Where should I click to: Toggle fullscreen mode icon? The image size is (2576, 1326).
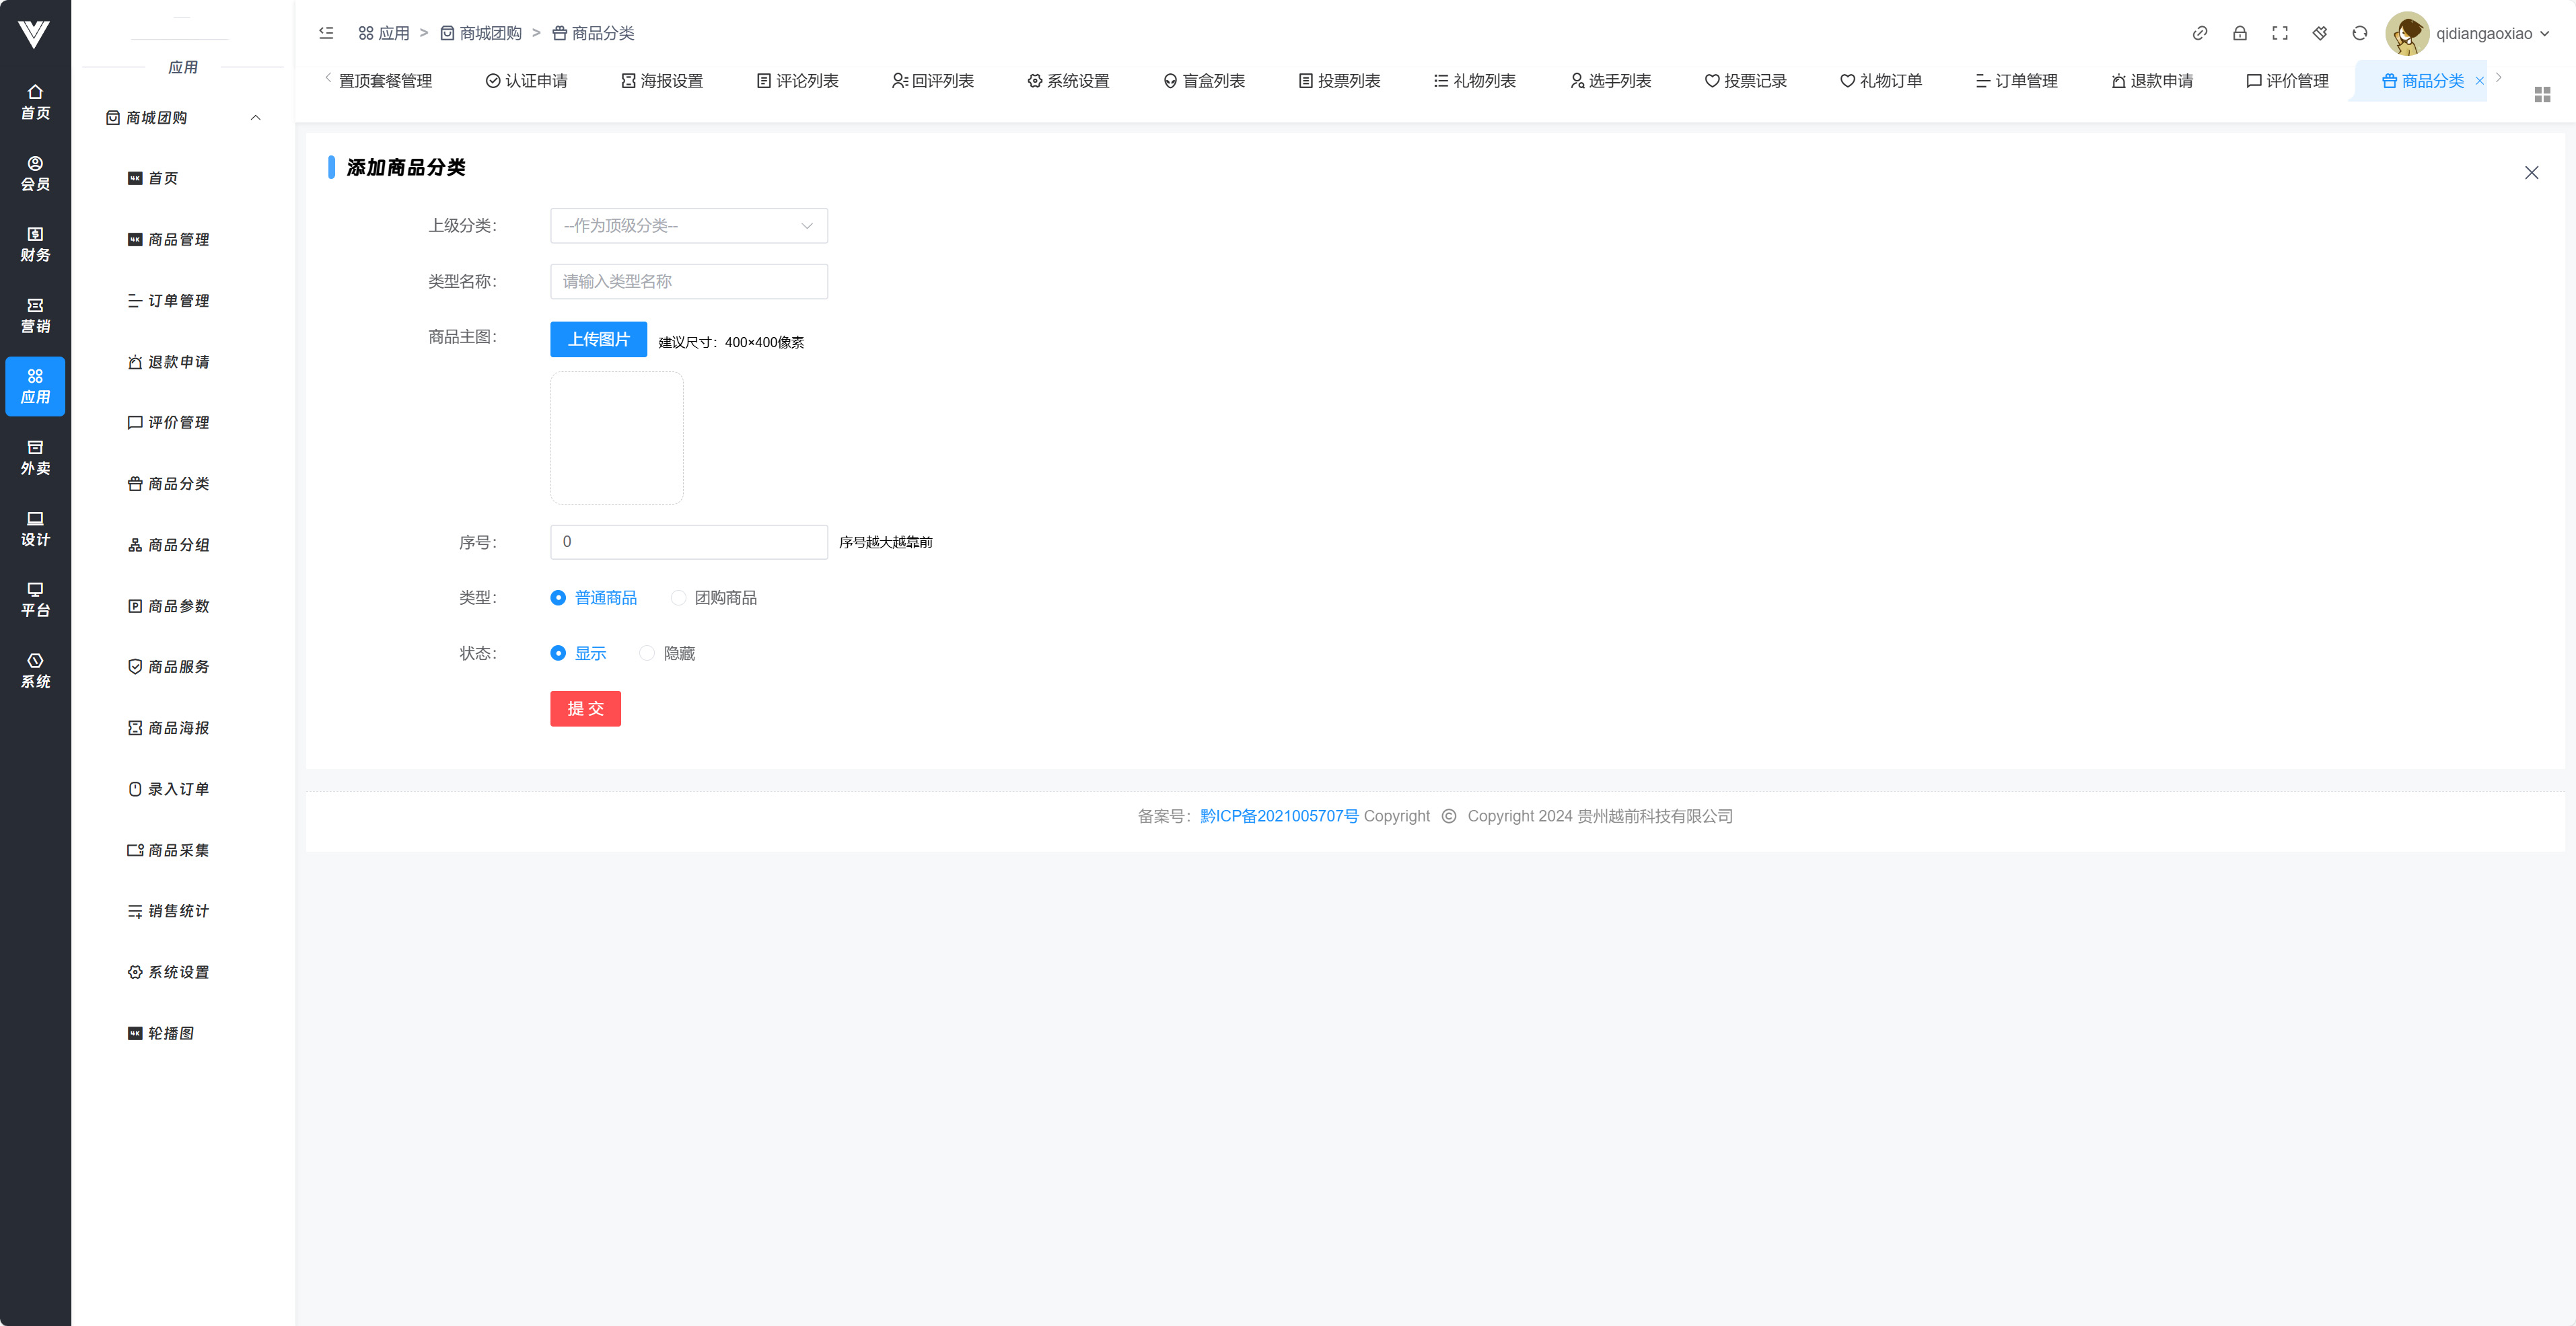(x=2279, y=33)
